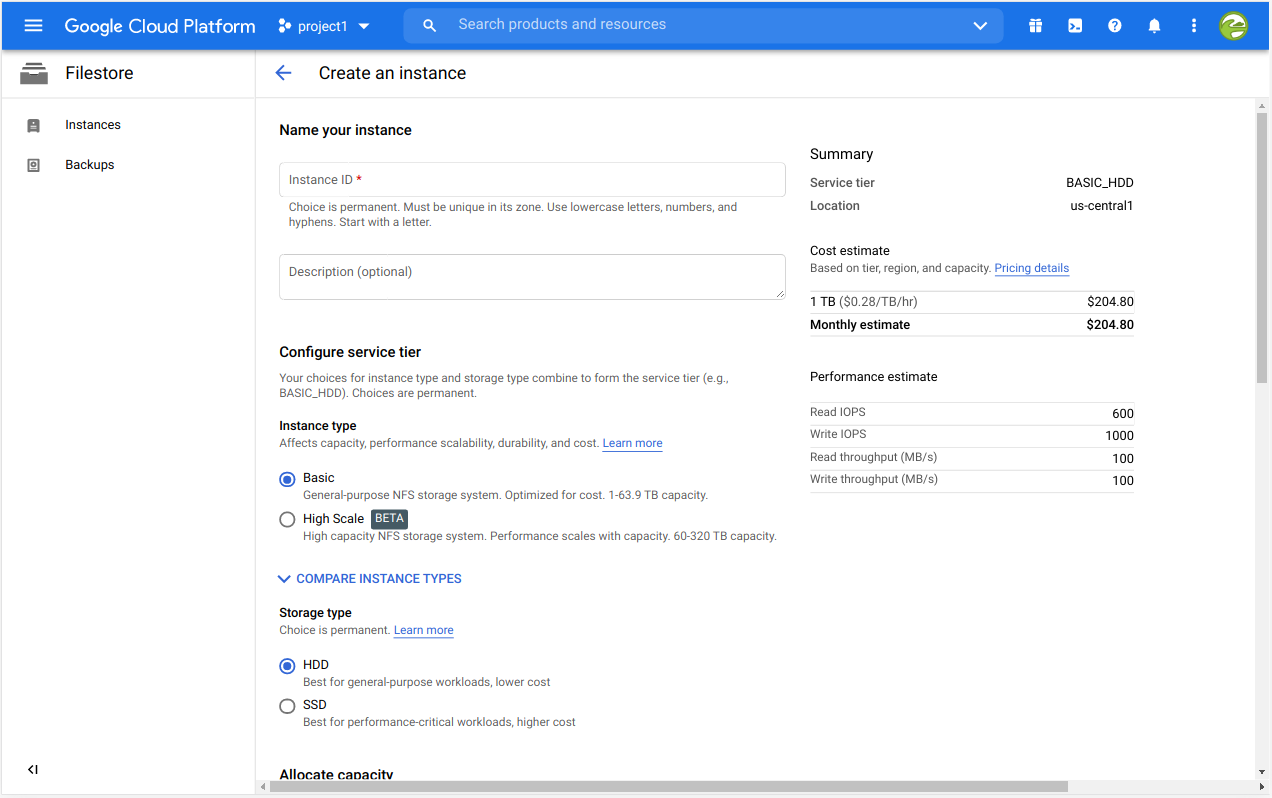Open Instances in the Filestore sidebar
This screenshot has height=798, width=1272.
[x=93, y=125]
